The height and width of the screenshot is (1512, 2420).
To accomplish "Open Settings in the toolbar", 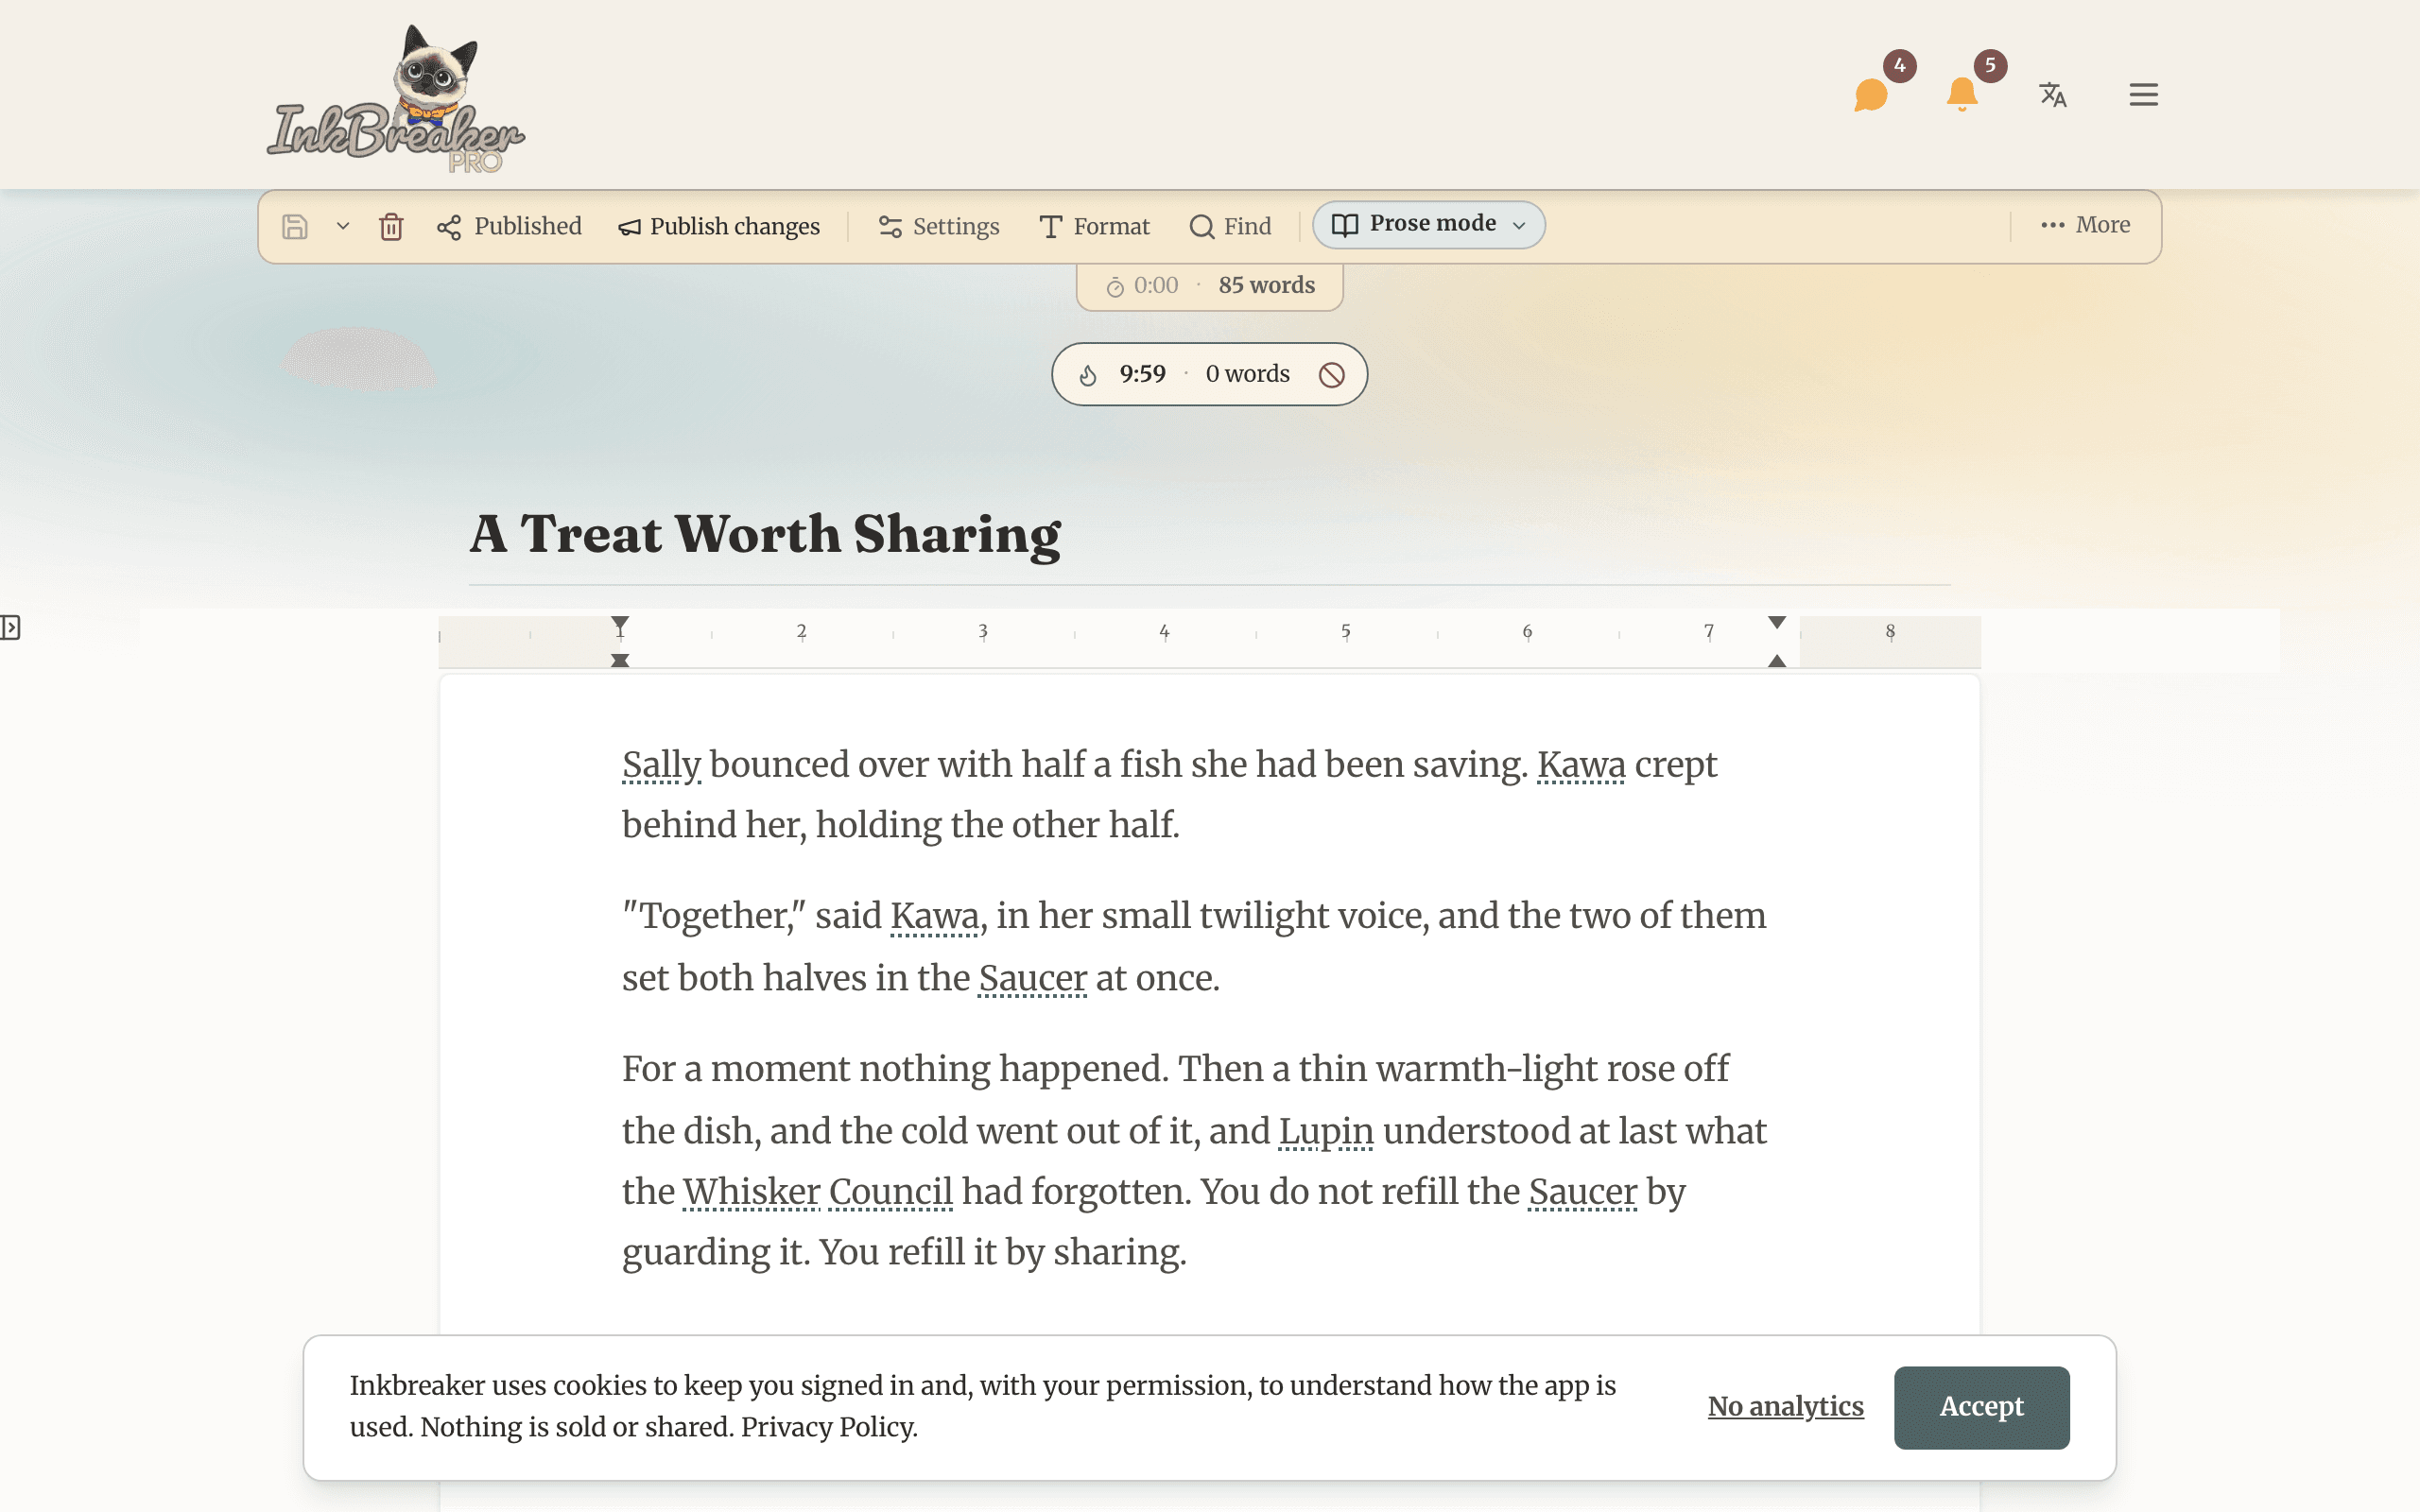I will tap(938, 227).
